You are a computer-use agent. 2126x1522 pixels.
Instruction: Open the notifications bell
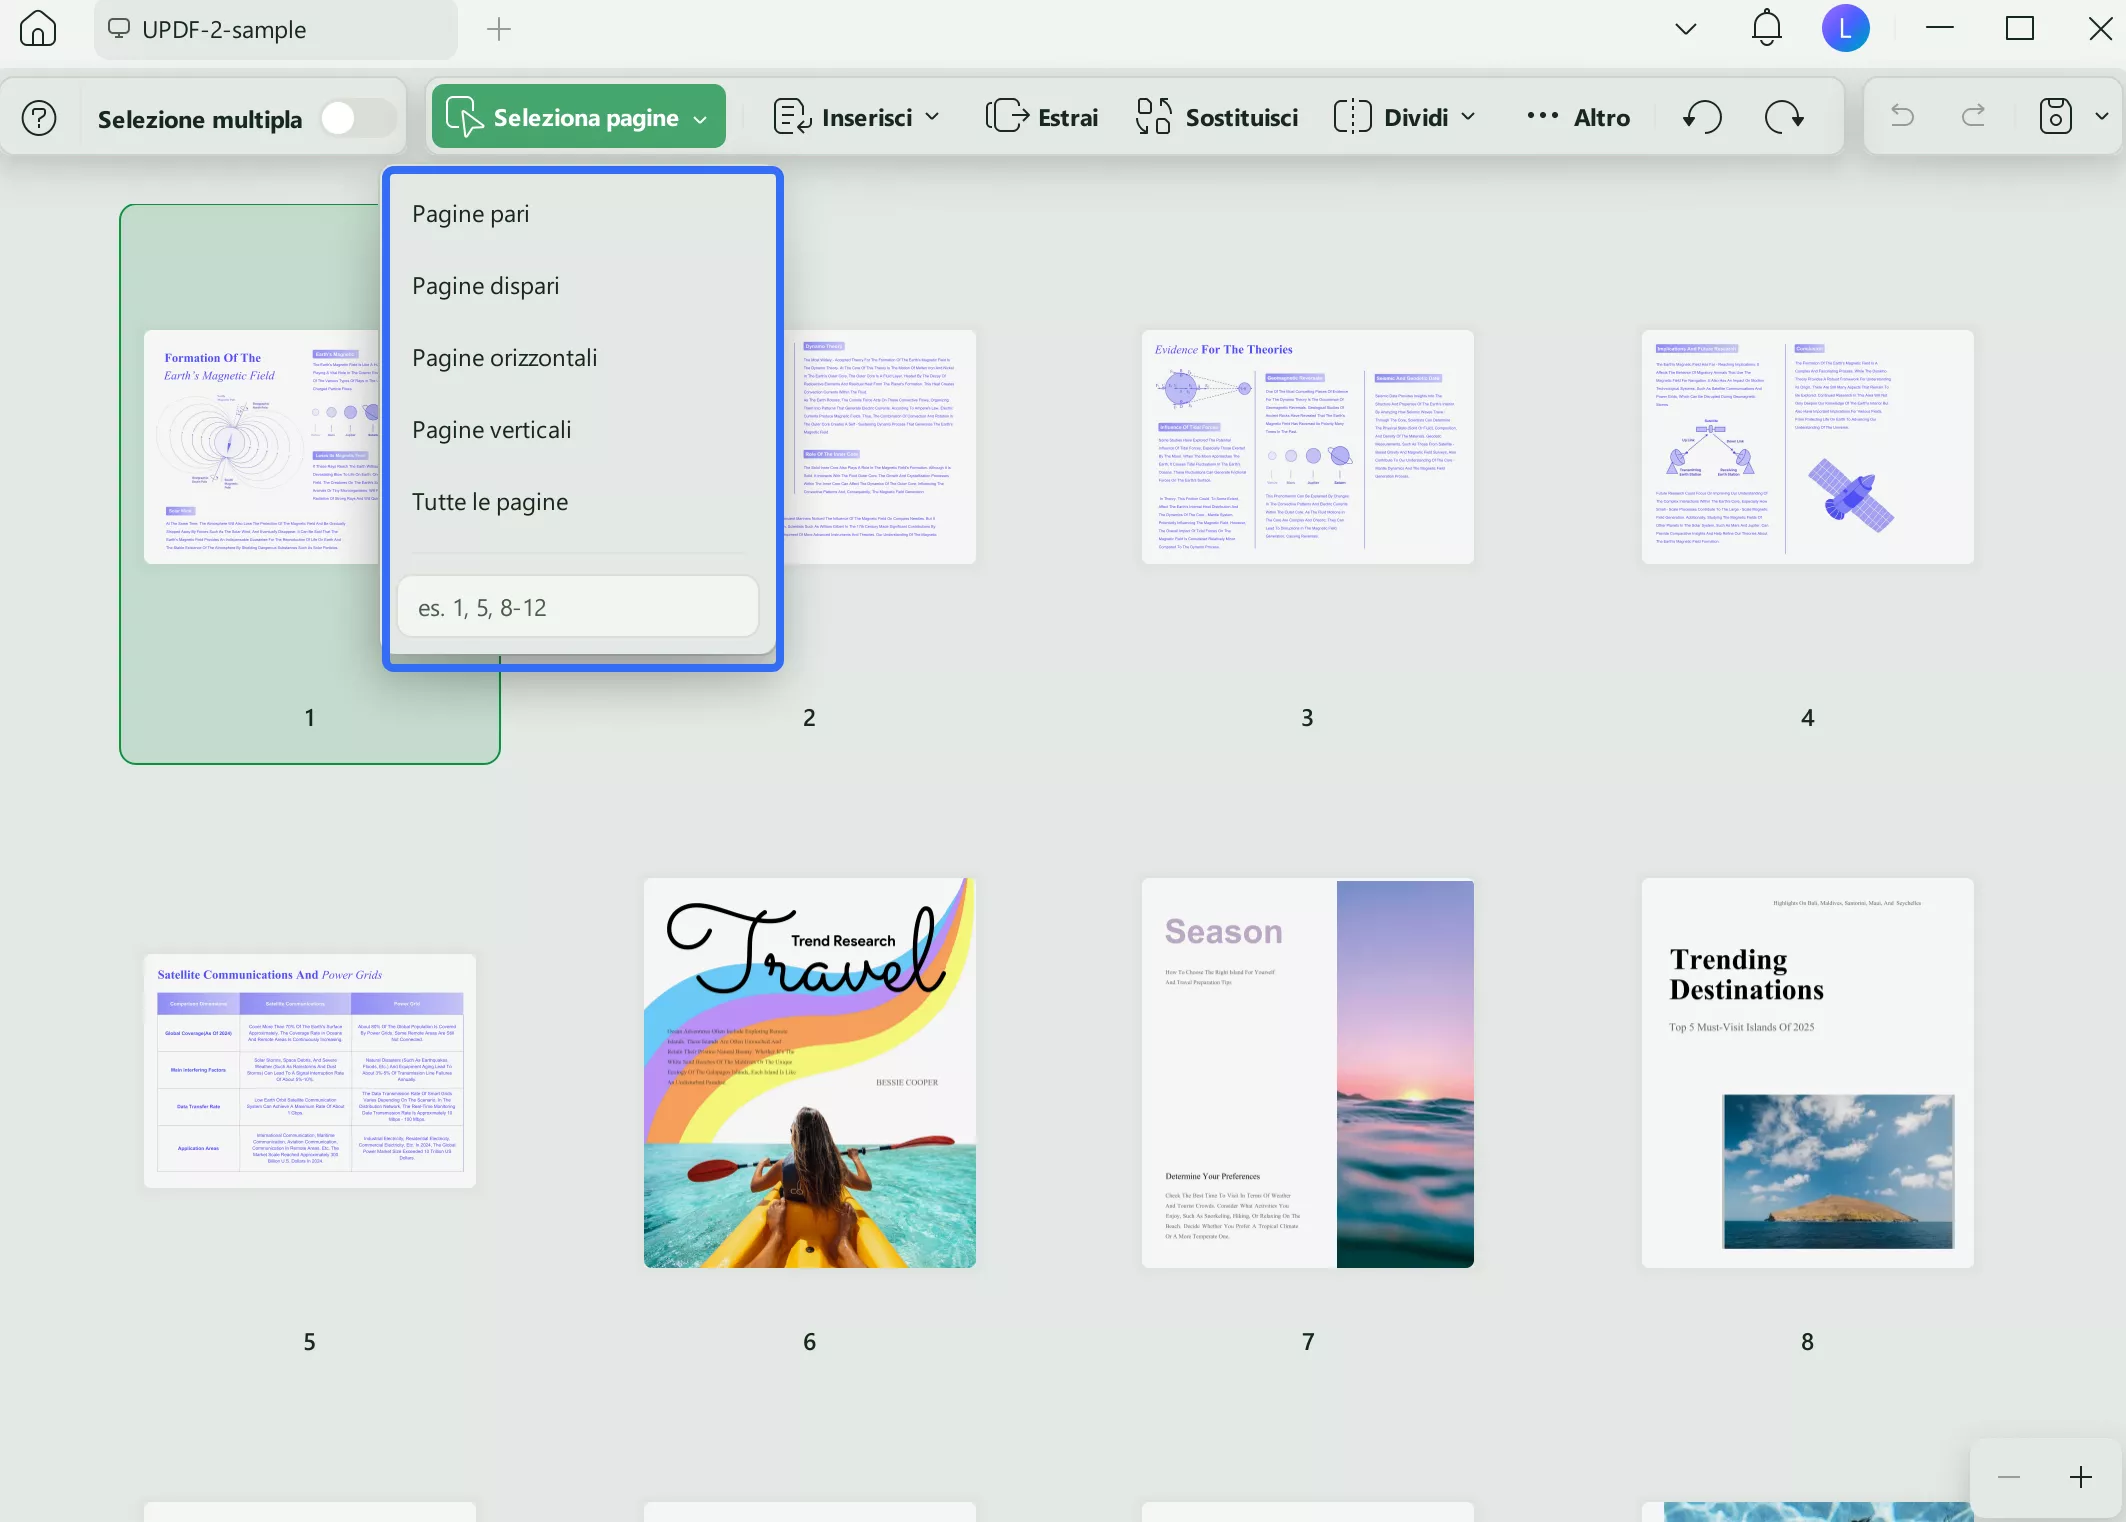pos(1766,28)
